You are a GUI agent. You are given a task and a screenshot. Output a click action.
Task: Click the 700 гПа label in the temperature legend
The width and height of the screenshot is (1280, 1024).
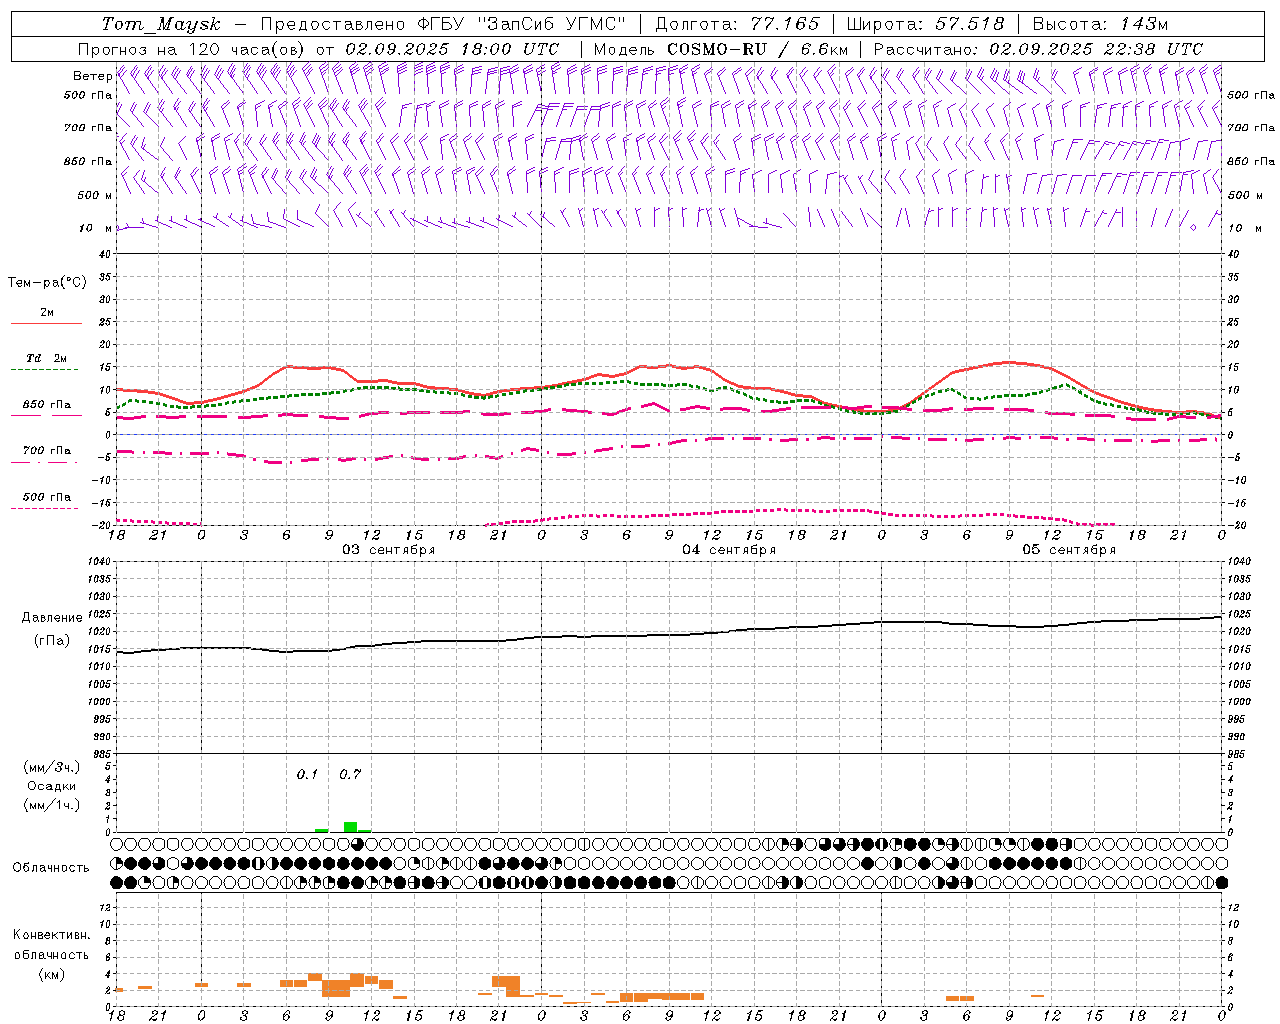click(47, 451)
